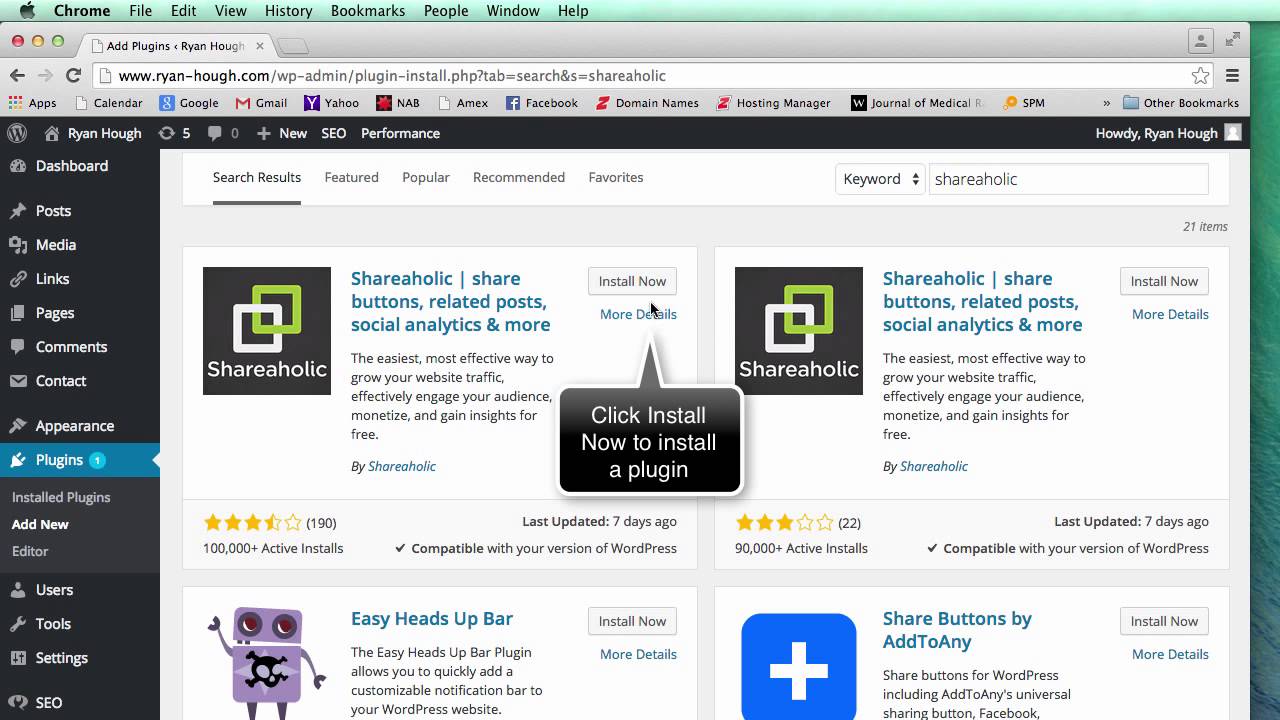Reload the page with refresh icon
1280x720 pixels.
(x=73, y=75)
